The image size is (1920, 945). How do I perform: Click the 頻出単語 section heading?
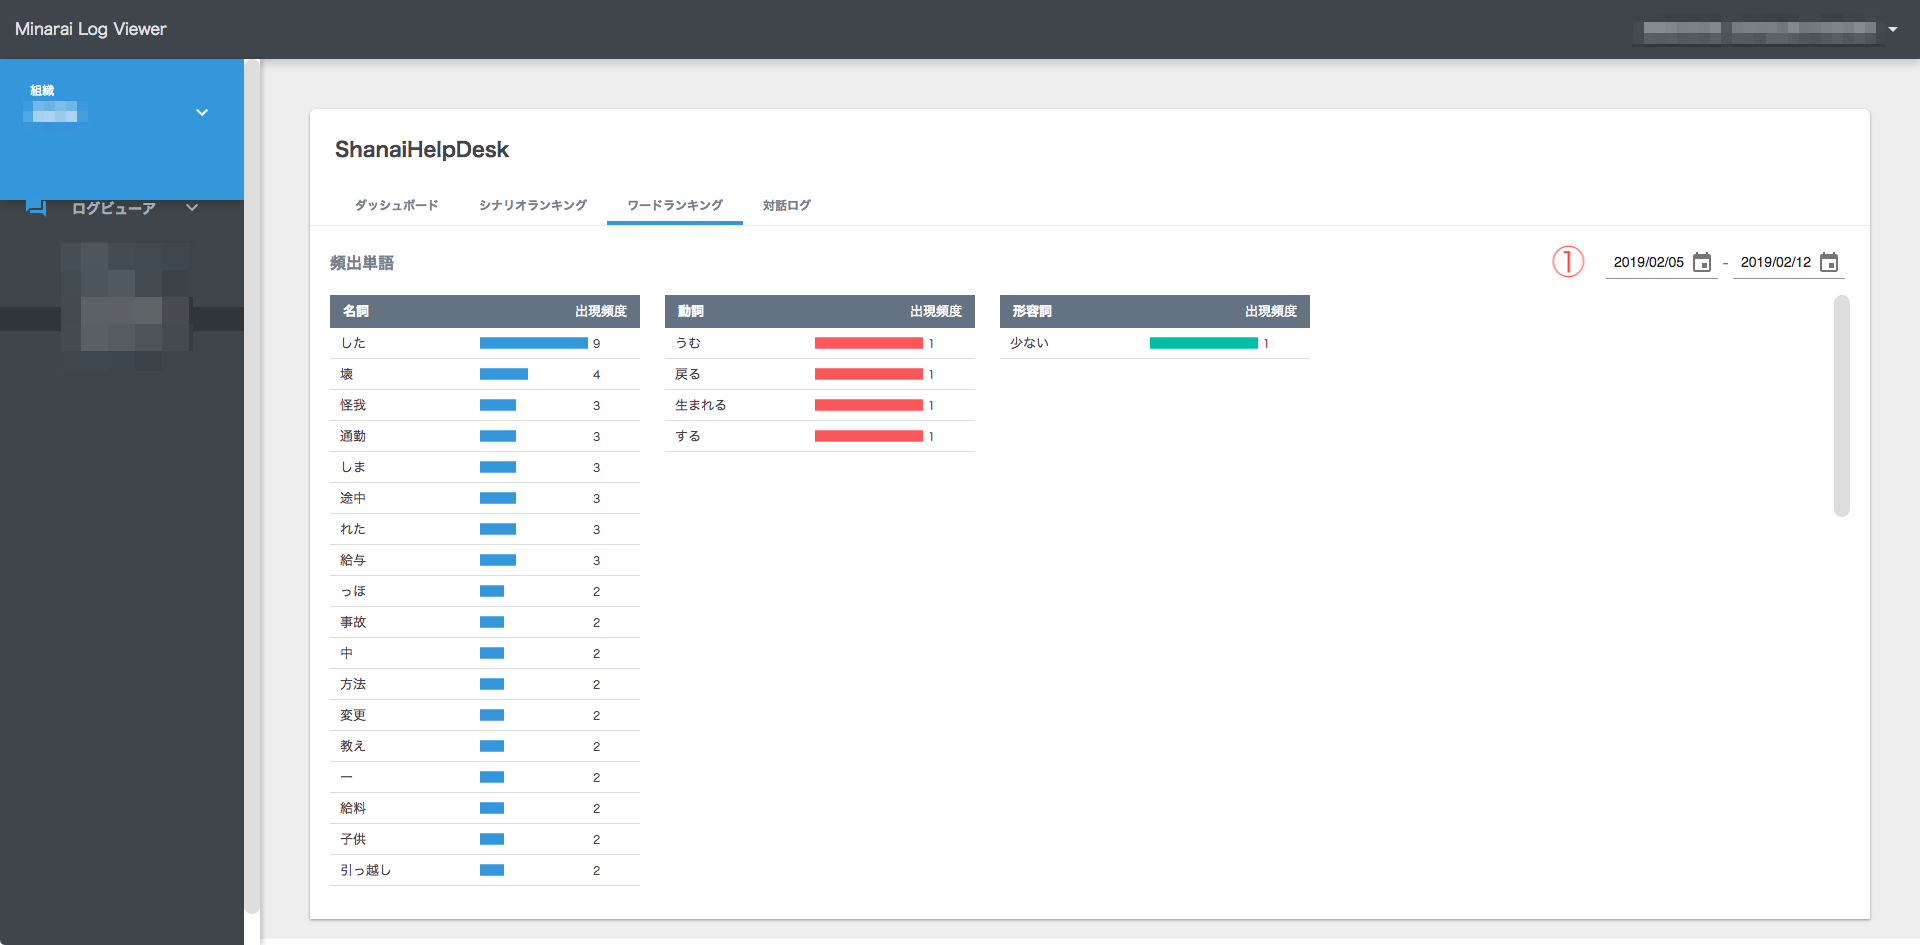362,263
